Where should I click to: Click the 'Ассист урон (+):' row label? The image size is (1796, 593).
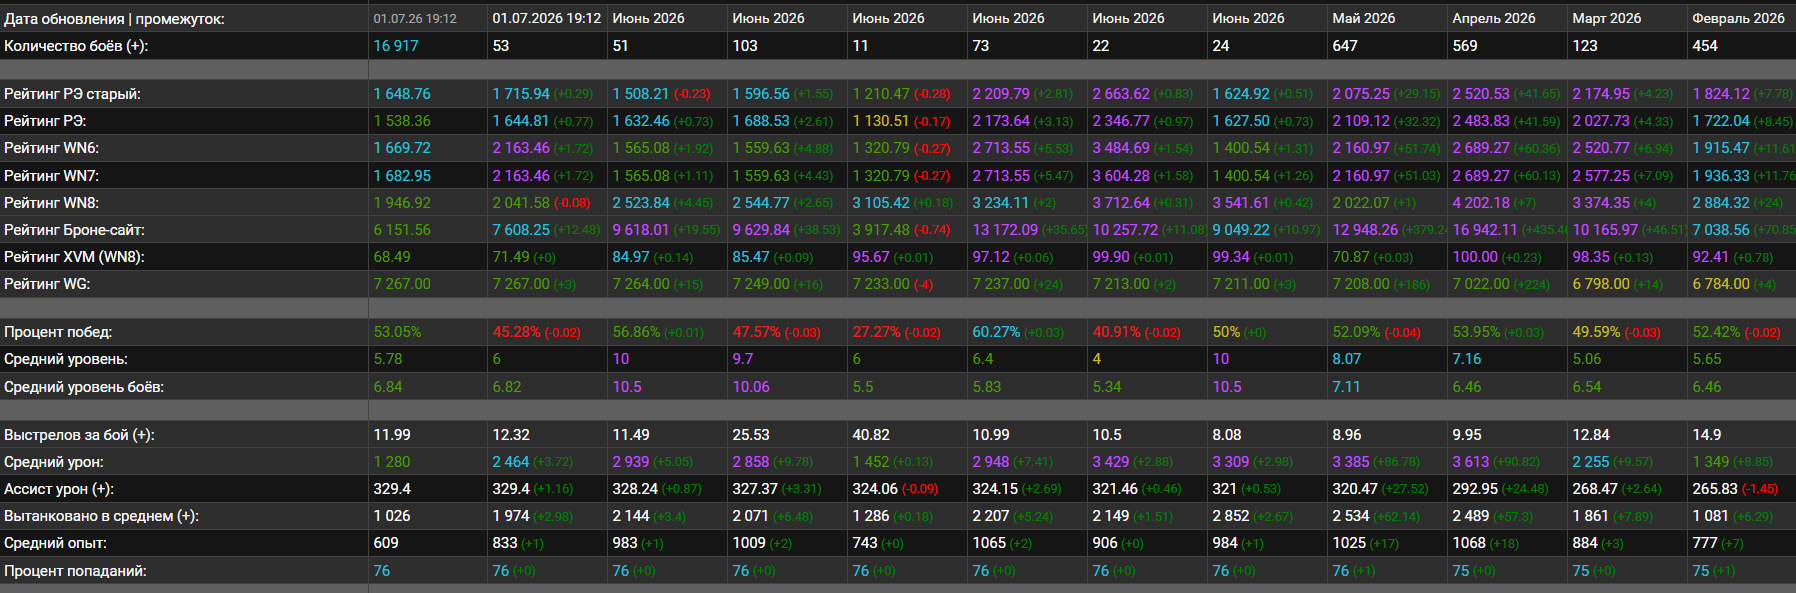[x=59, y=488]
